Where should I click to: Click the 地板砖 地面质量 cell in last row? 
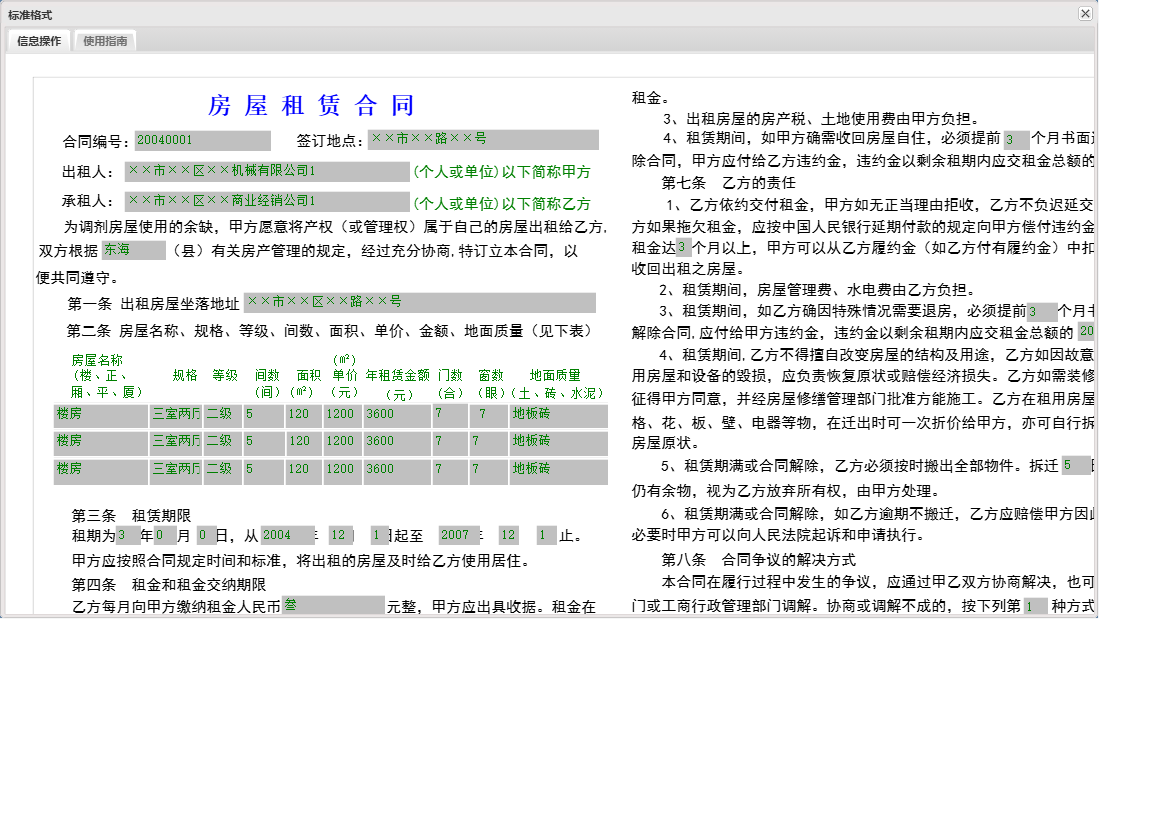tap(560, 470)
